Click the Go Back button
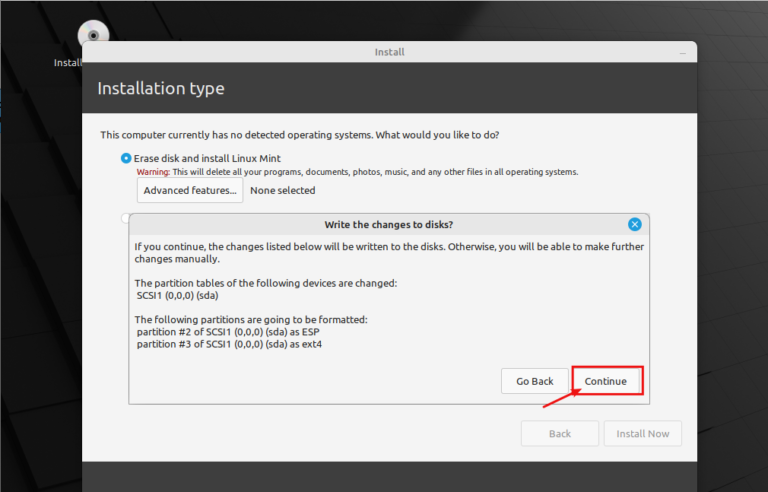The height and width of the screenshot is (492, 768). (x=534, y=381)
